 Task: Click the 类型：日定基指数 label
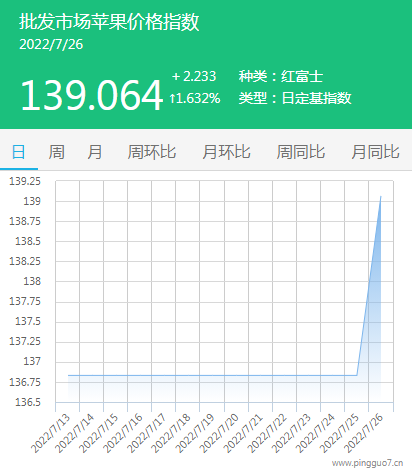point(295,98)
